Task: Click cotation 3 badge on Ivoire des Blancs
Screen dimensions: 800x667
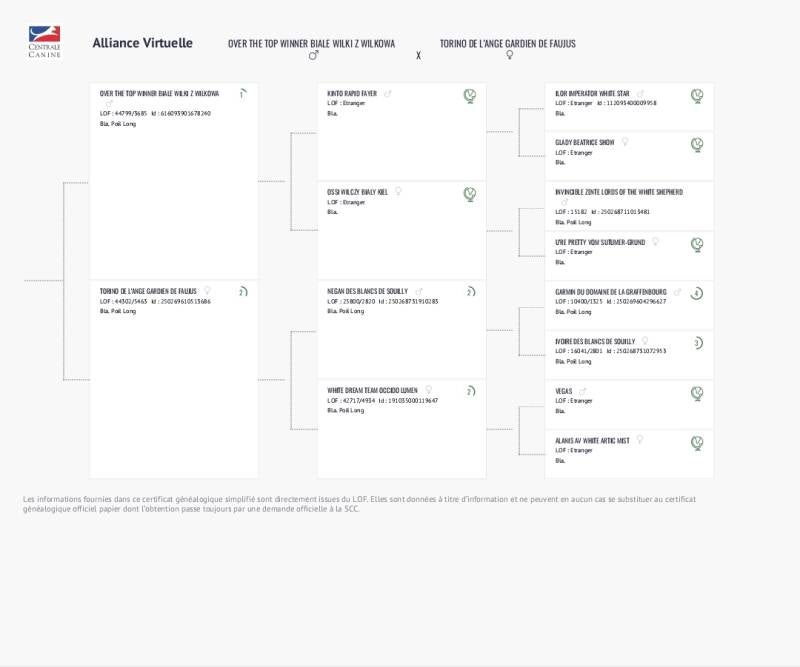Action: [x=697, y=343]
